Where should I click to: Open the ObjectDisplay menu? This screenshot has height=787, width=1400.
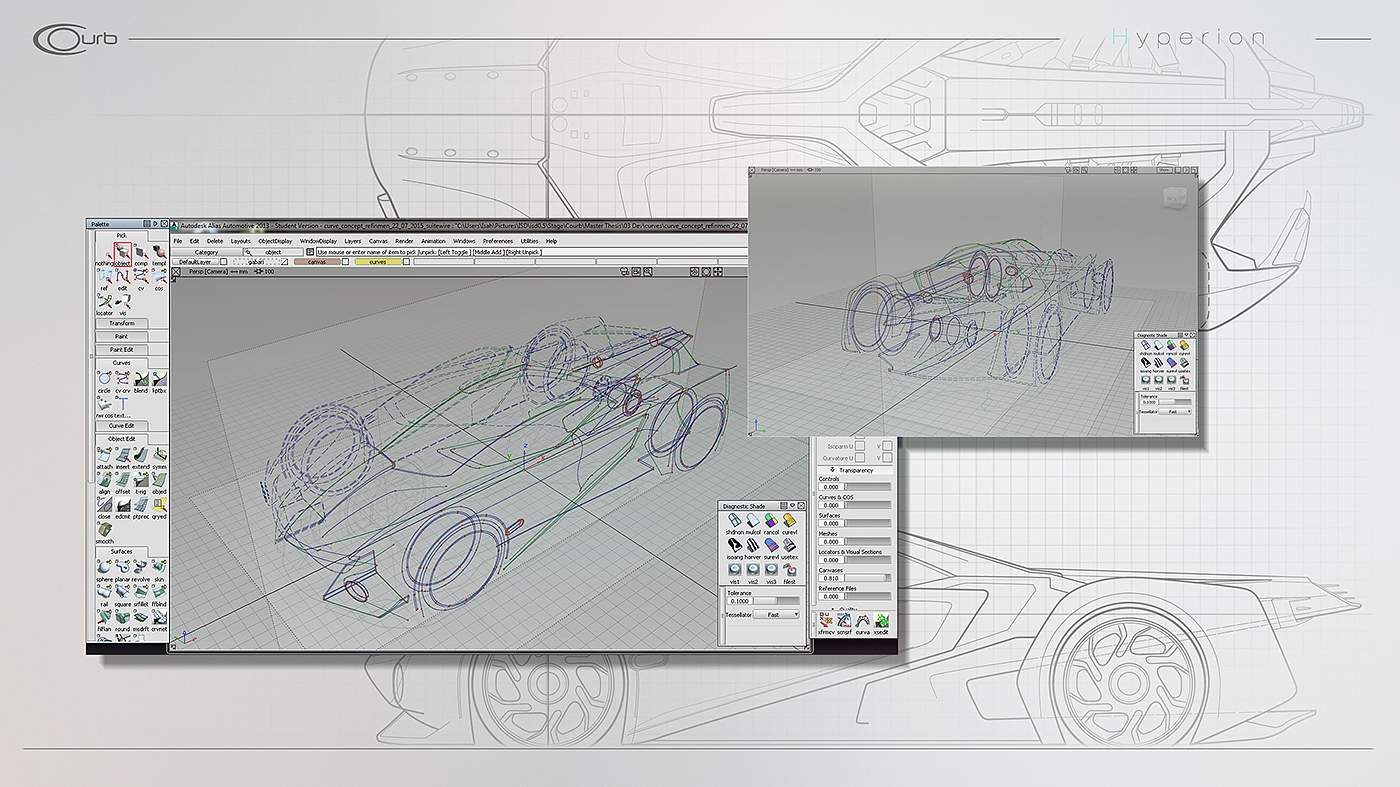275,241
